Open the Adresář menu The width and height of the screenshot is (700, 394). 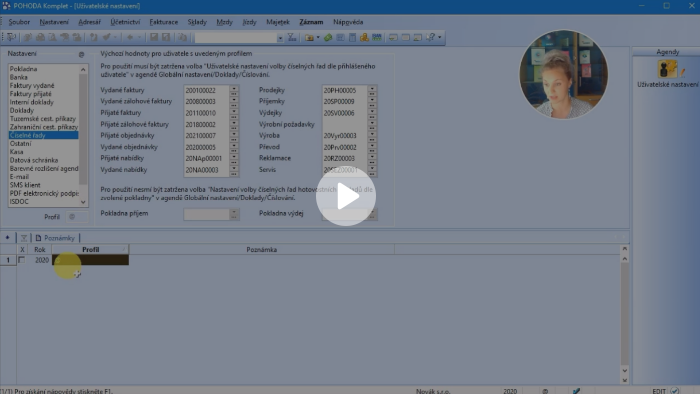coord(89,22)
